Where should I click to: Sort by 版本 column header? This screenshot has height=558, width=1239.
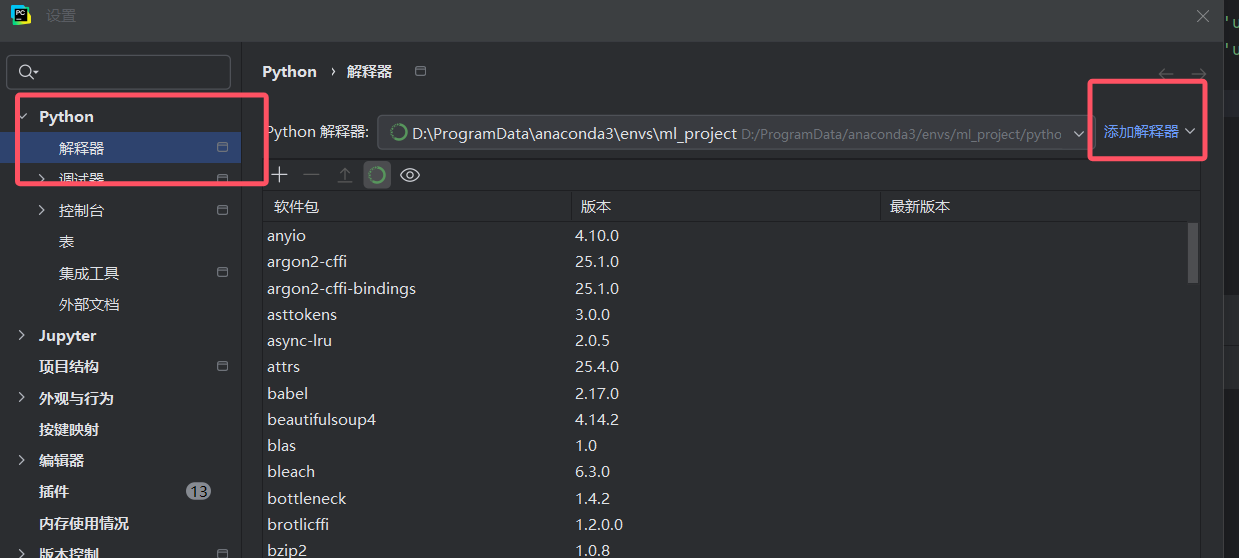click(x=725, y=207)
